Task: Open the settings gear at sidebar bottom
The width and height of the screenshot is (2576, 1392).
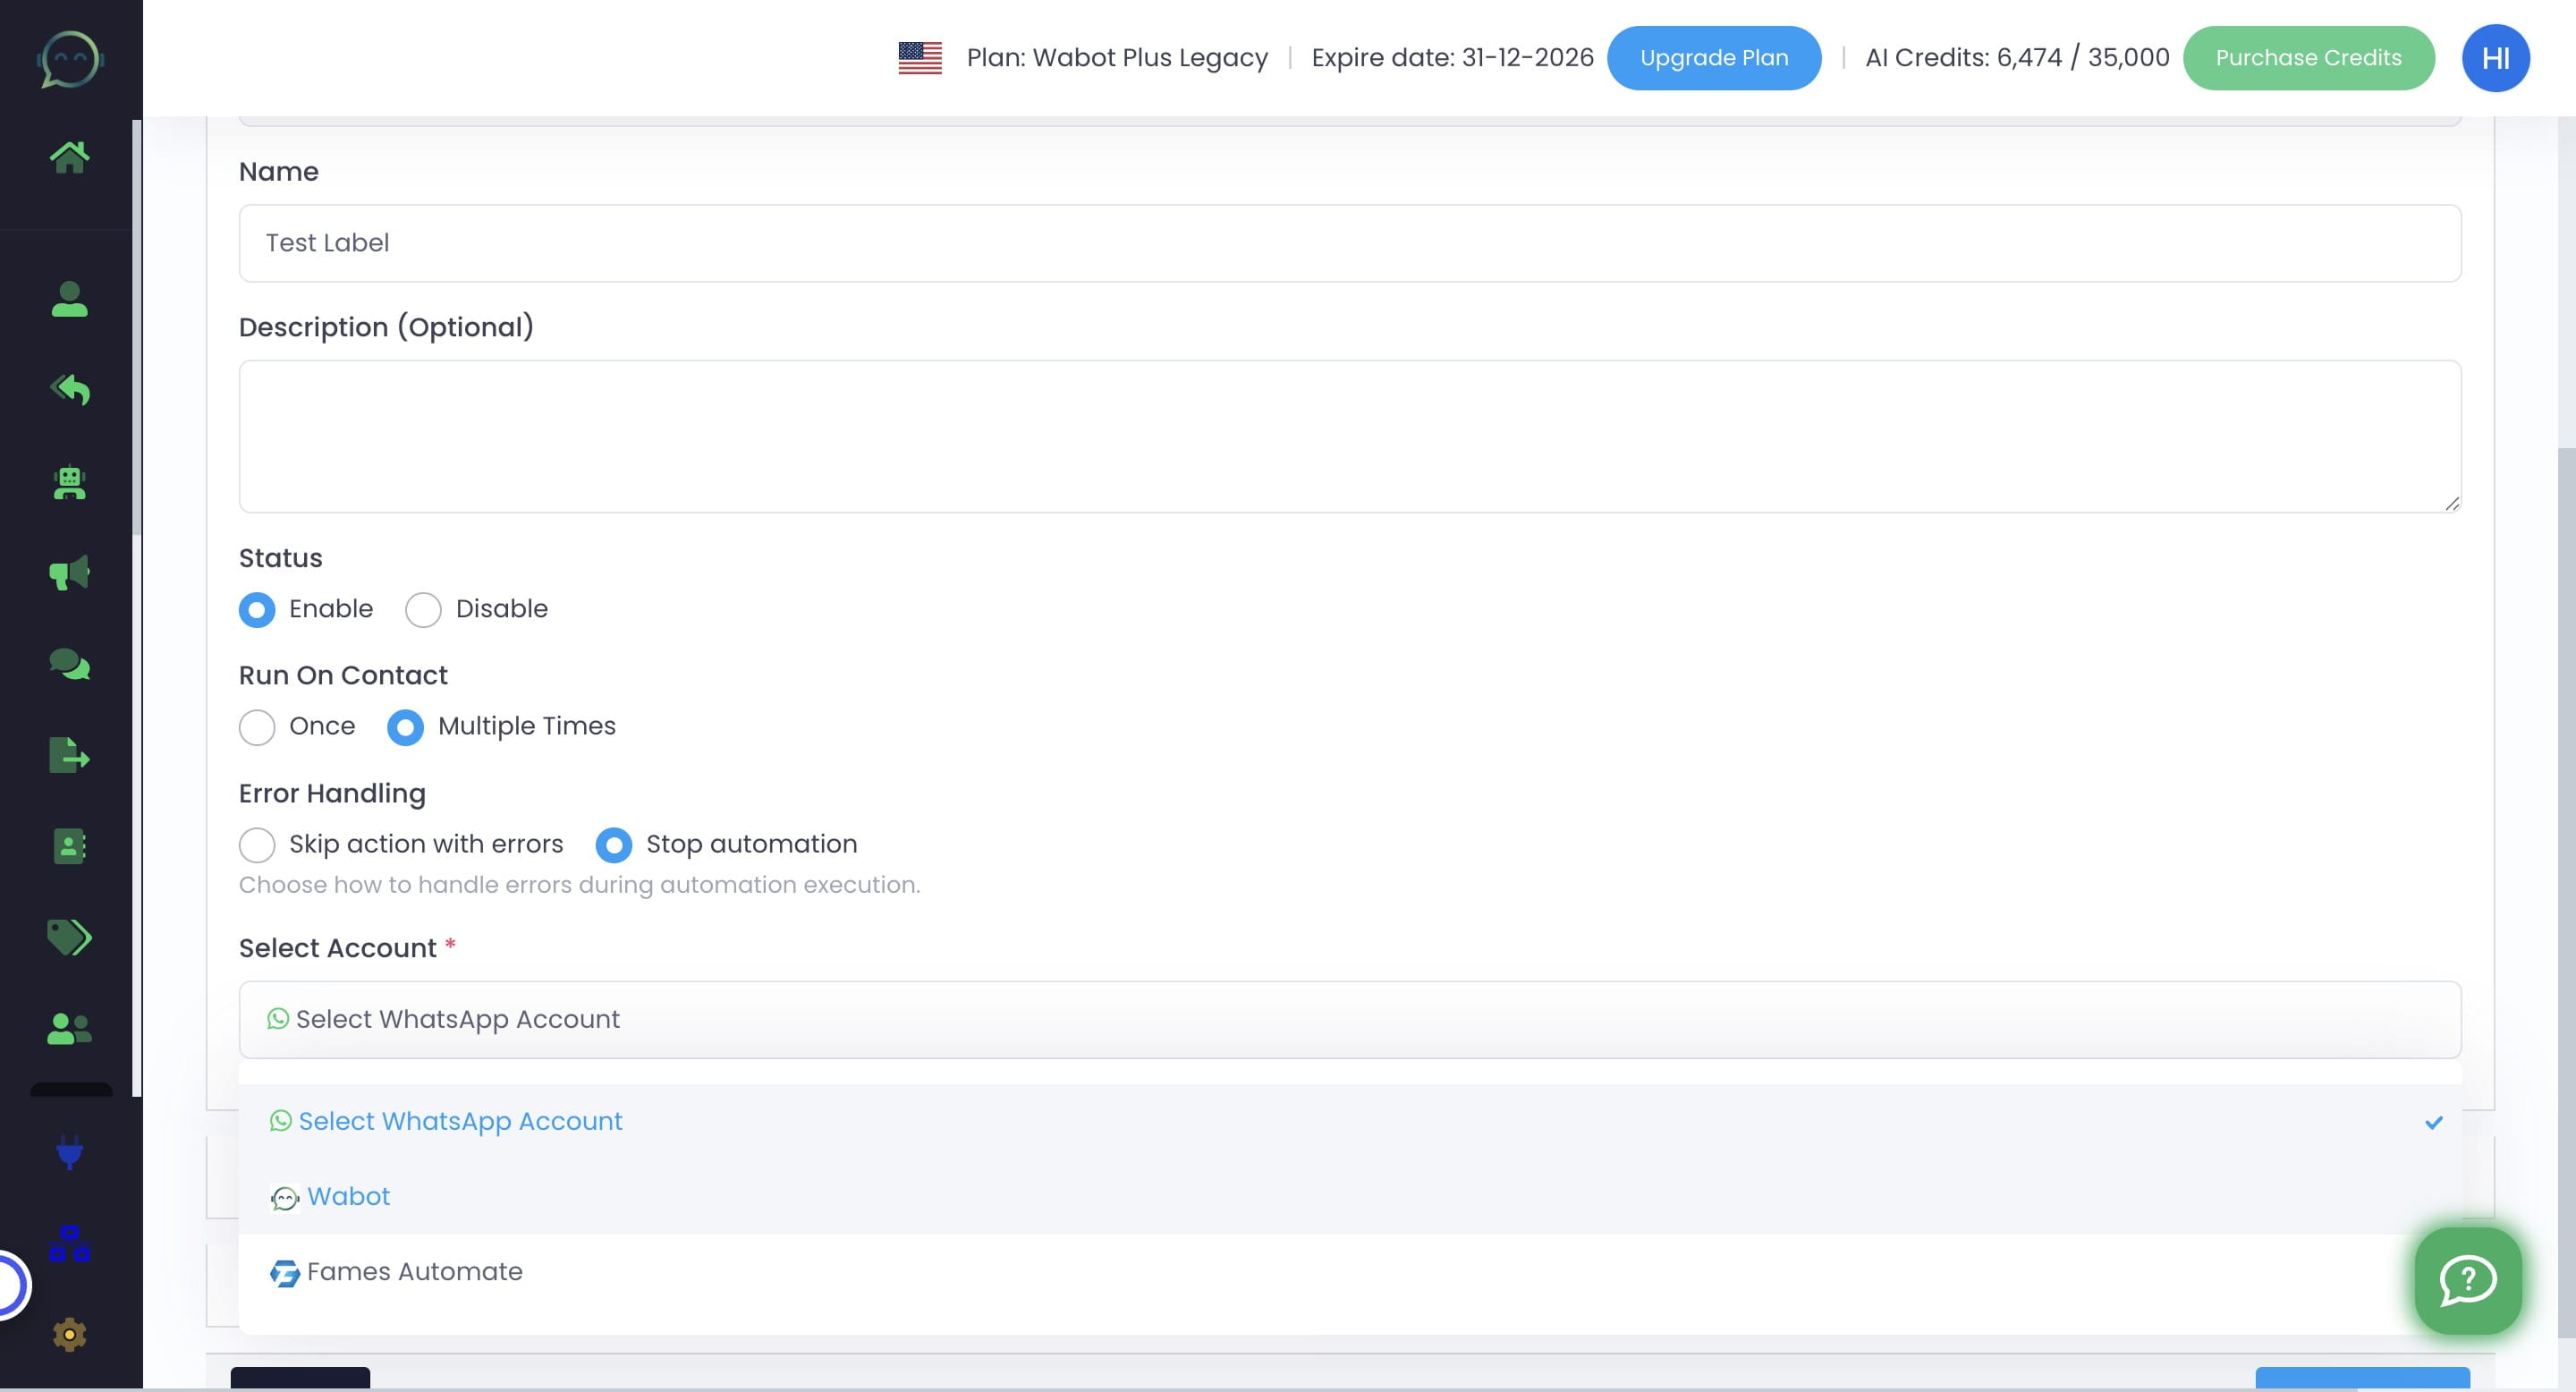Action: coord(68,1335)
